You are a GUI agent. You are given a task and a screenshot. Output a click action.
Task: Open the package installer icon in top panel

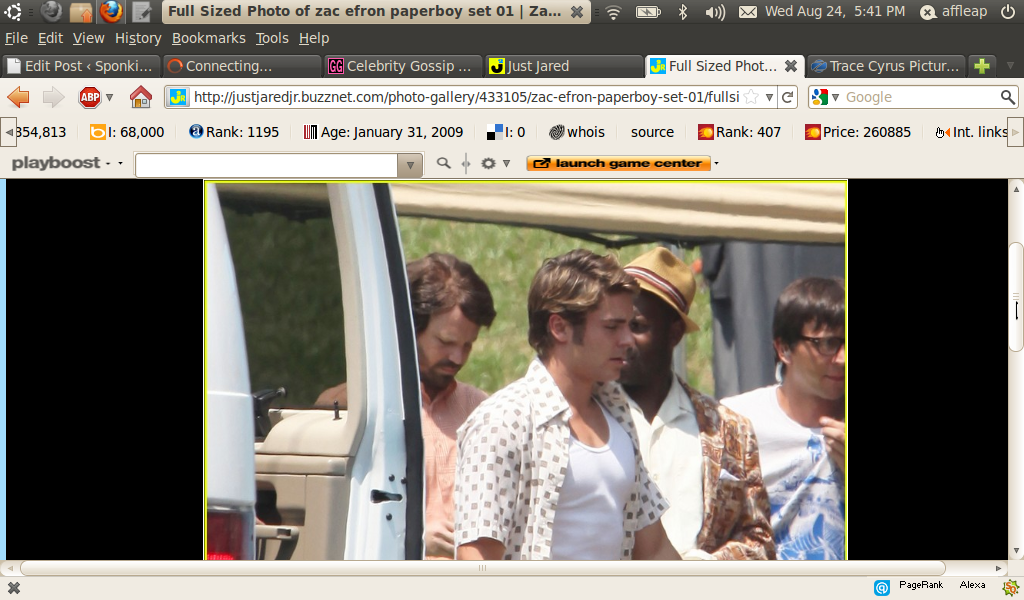pos(81,11)
